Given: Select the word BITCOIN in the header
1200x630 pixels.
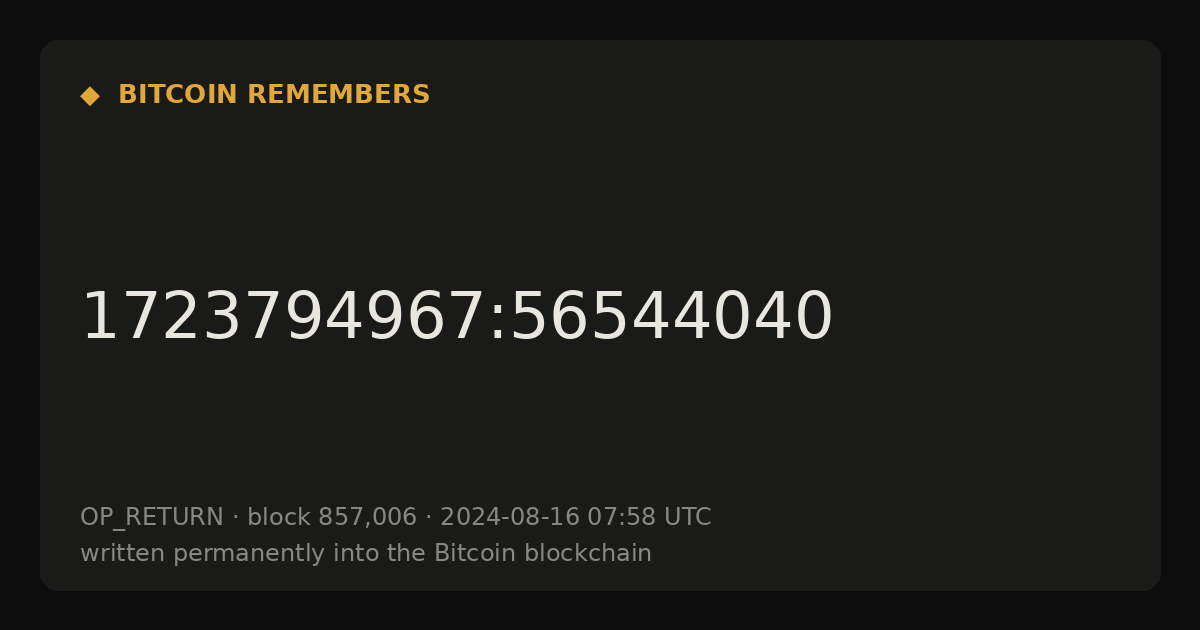Looking at the screenshot, I should coord(179,95).
